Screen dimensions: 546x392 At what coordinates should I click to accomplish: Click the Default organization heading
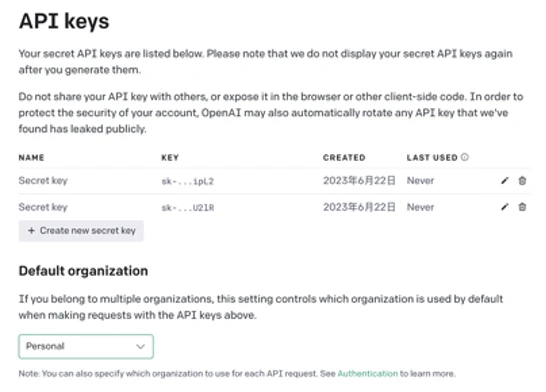(83, 271)
